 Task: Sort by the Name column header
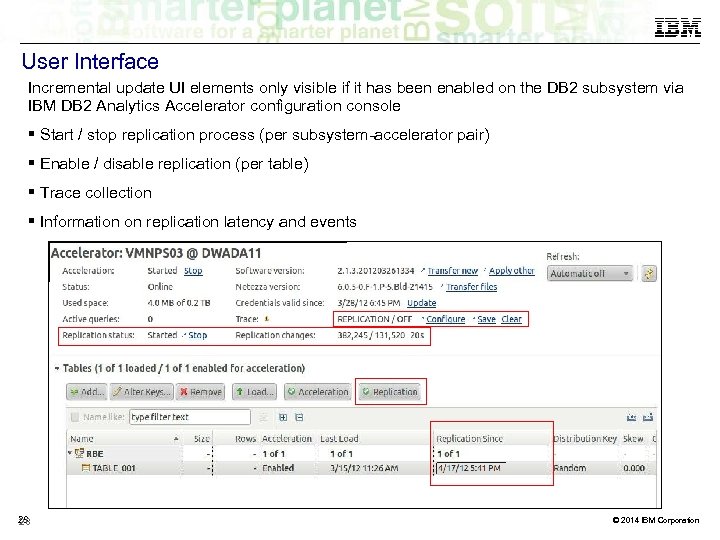pyautogui.click(x=124, y=439)
